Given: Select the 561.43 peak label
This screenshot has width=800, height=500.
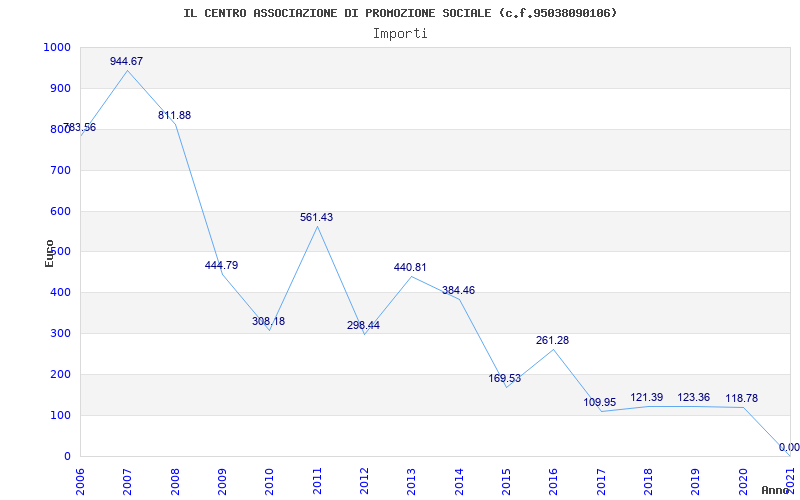Looking at the screenshot, I should click(316, 217).
